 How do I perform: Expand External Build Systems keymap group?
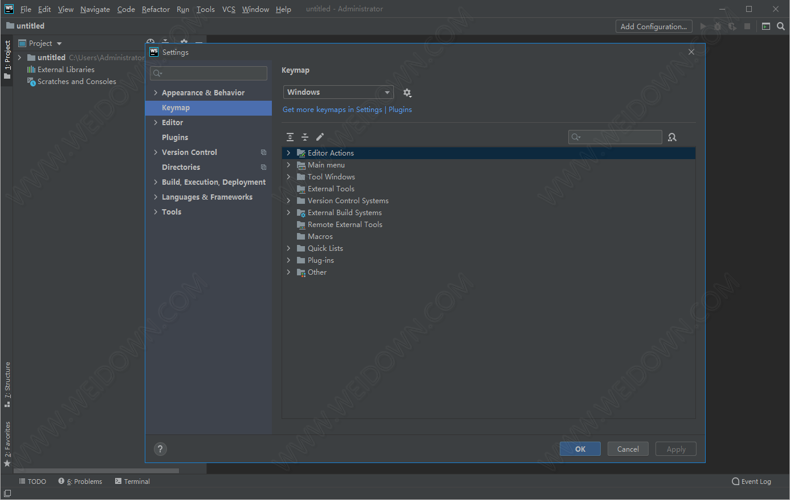click(x=288, y=213)
